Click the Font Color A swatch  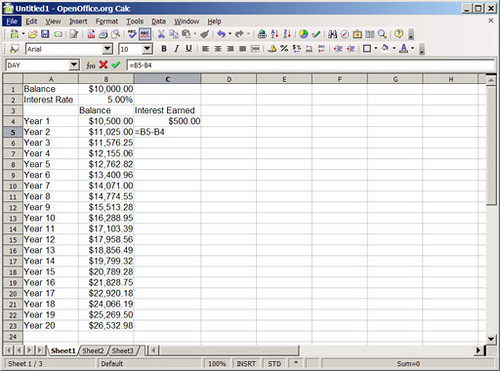403,49
